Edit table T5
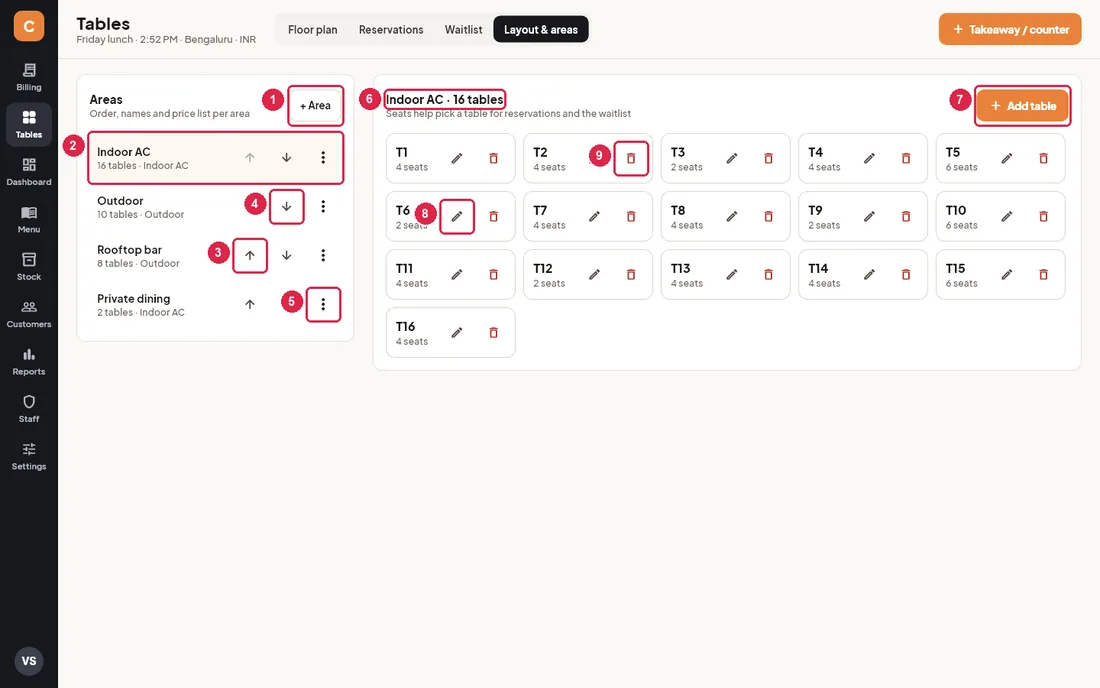 1007,158
